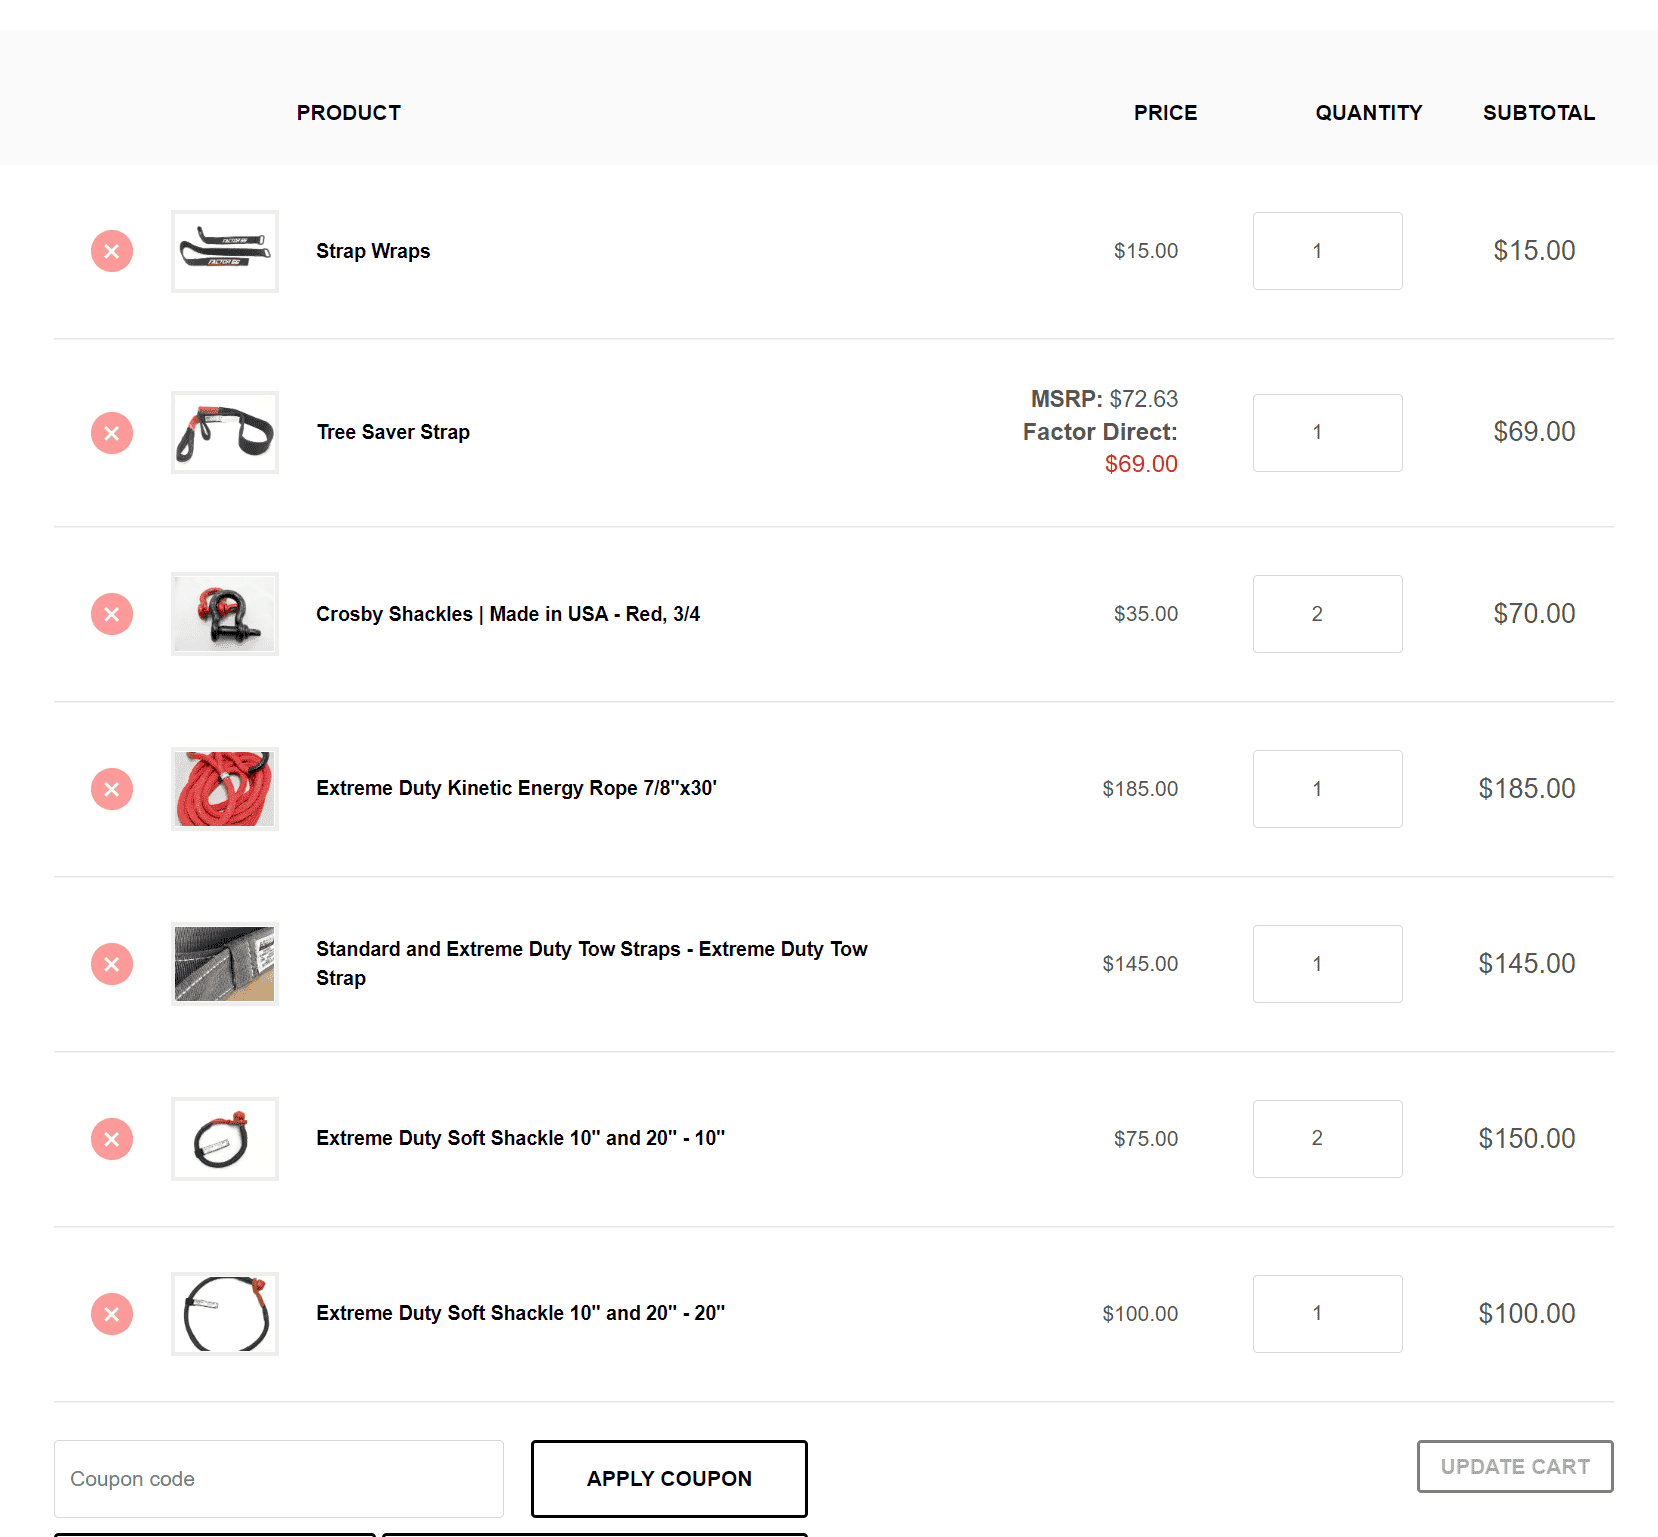Click the Quantity column header
The width and height of the screenshot is (1658, 1537).
(x=1369, y=113)
